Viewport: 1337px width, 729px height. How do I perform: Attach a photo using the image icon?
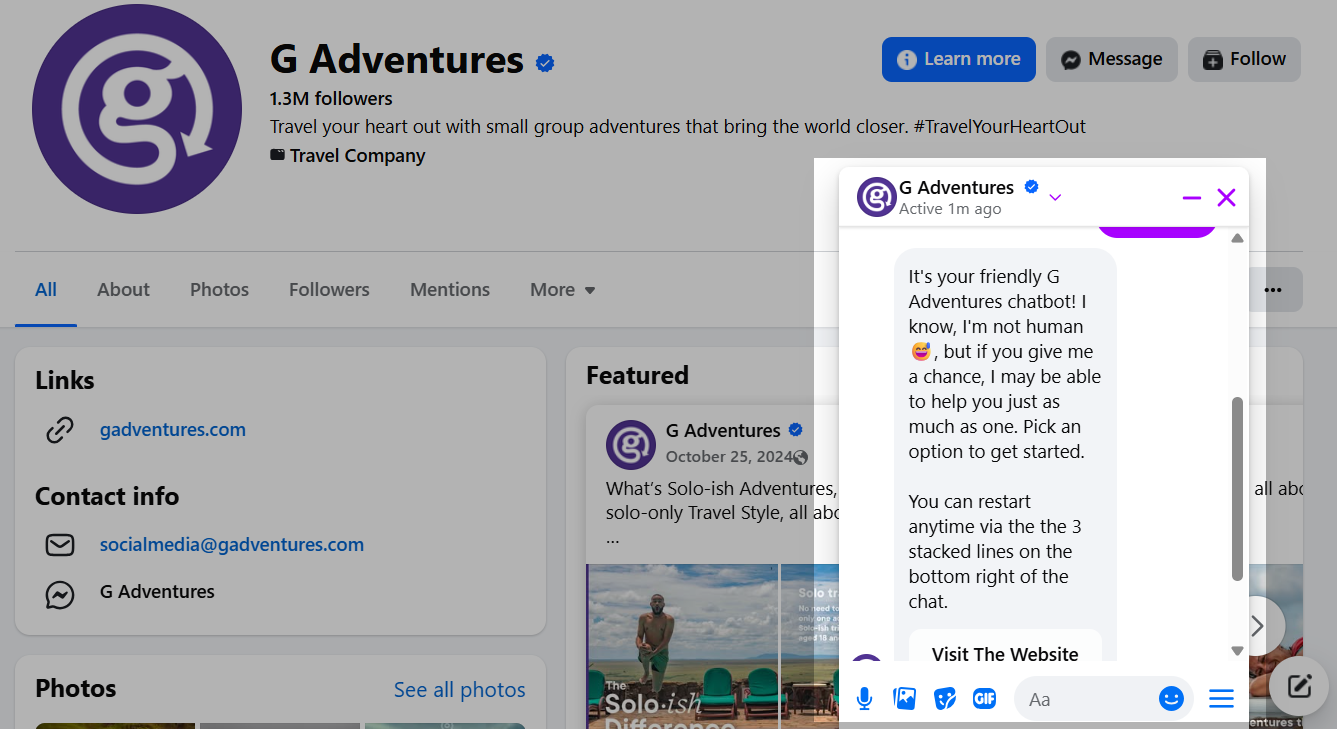(904, 698)
